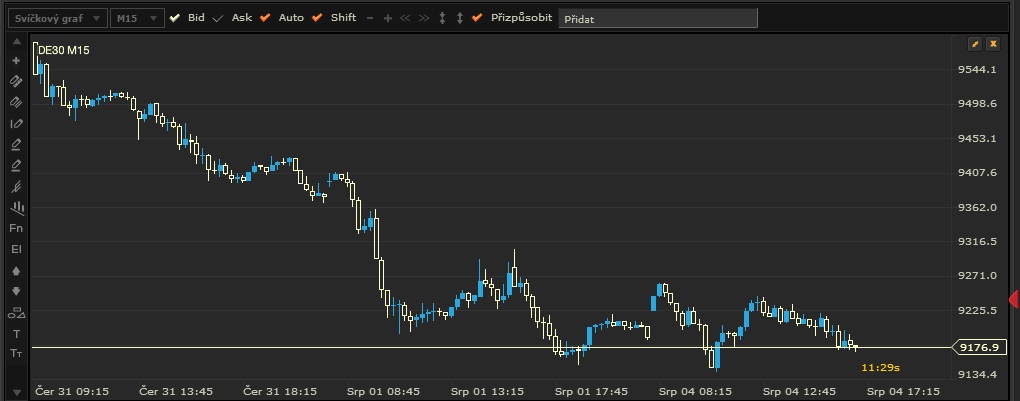Click the 9316.5 price axis label

click(977, 242)
